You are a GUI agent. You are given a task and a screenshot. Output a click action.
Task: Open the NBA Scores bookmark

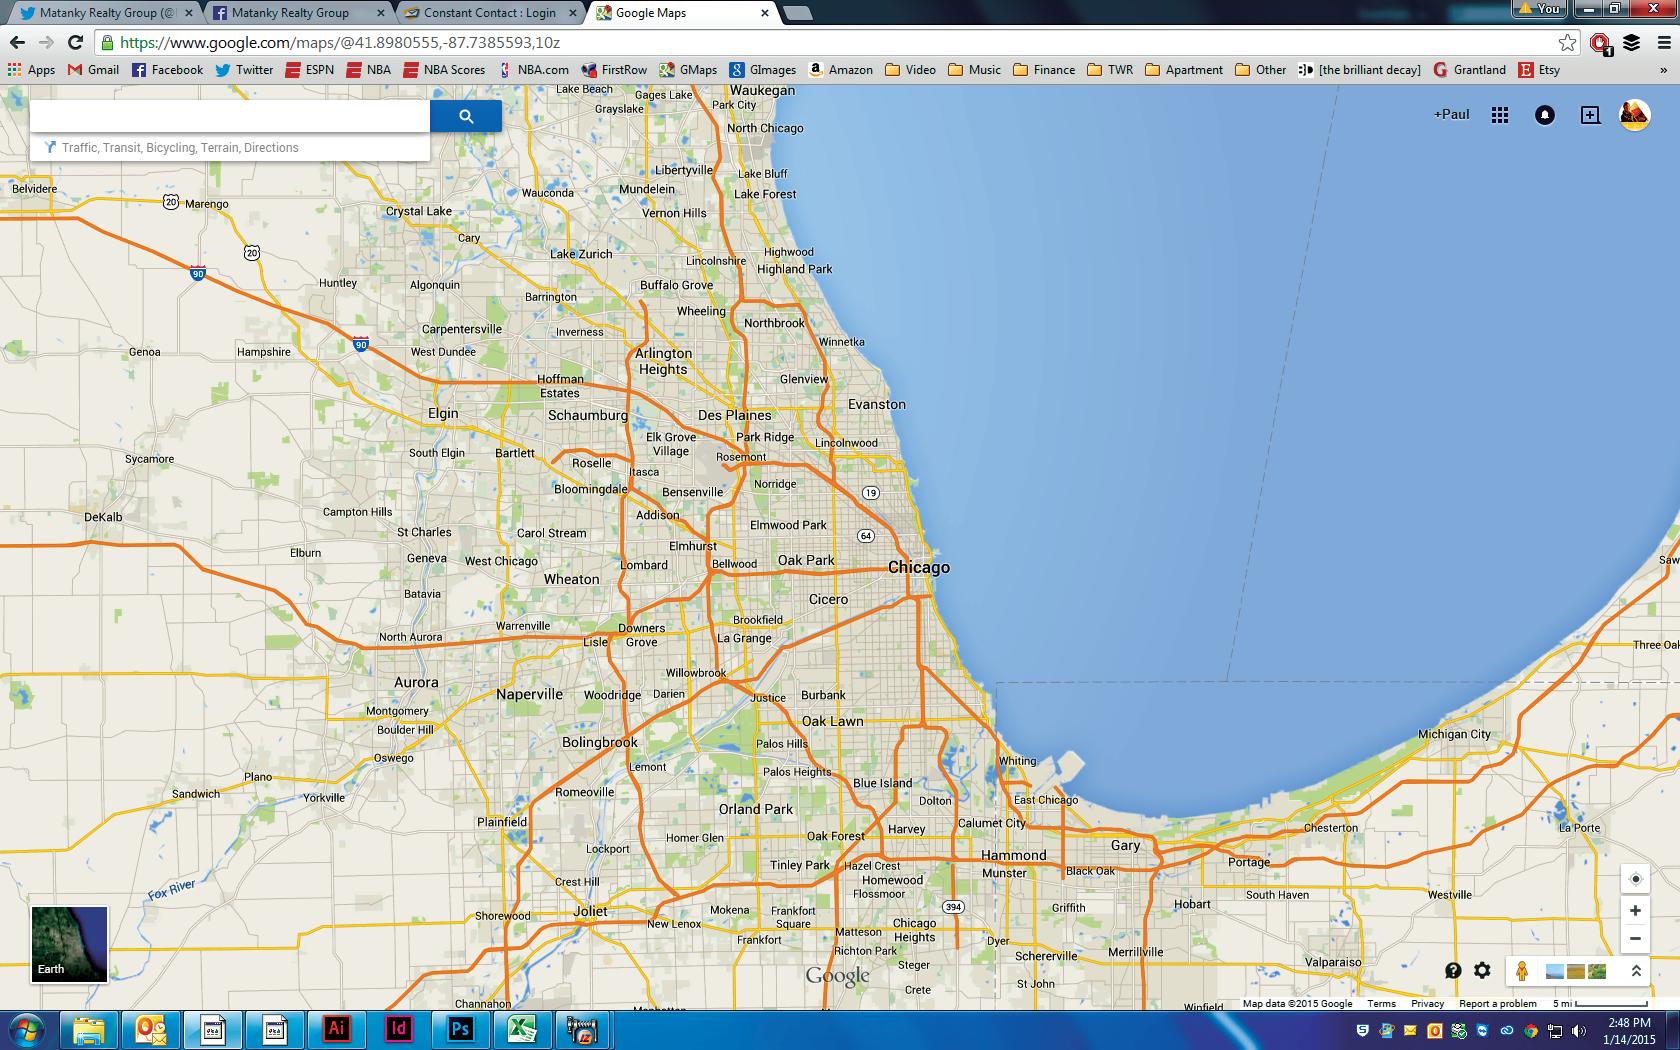click(x=444, y=70)
